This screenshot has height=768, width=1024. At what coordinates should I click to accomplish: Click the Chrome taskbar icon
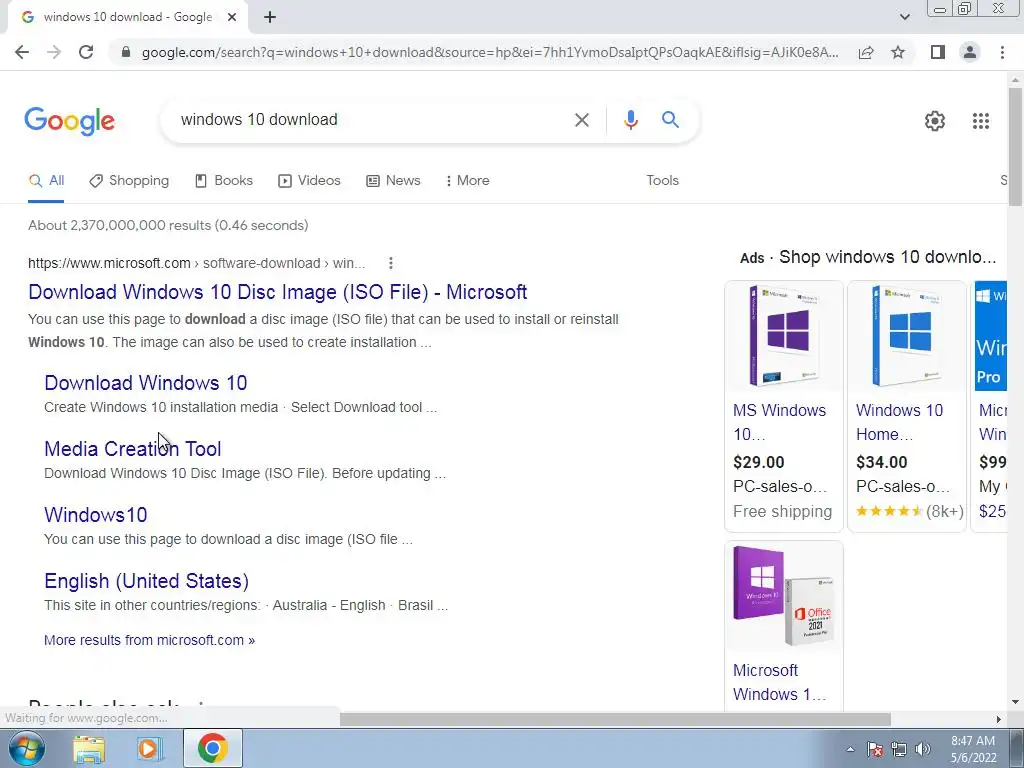pos(212,748)
